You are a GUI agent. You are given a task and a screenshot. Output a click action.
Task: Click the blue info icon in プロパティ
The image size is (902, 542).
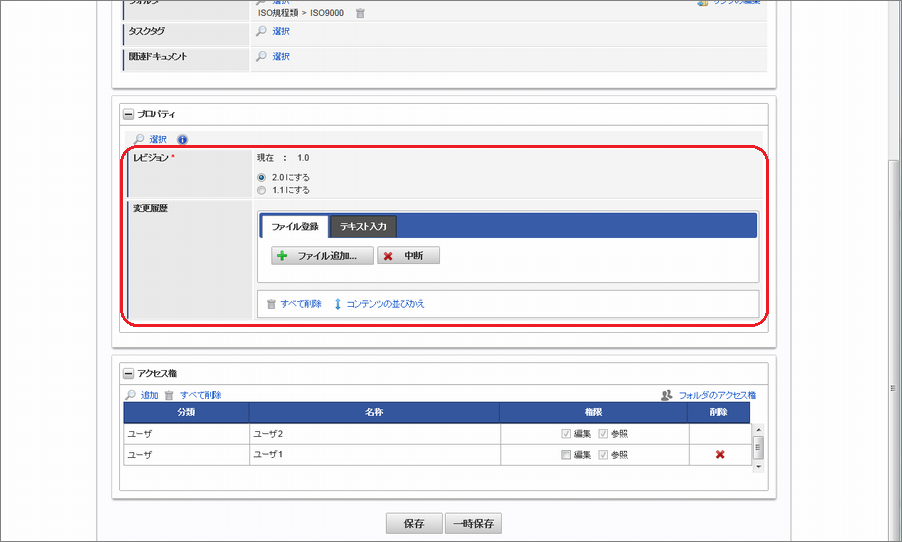click(x=182, y=139)
